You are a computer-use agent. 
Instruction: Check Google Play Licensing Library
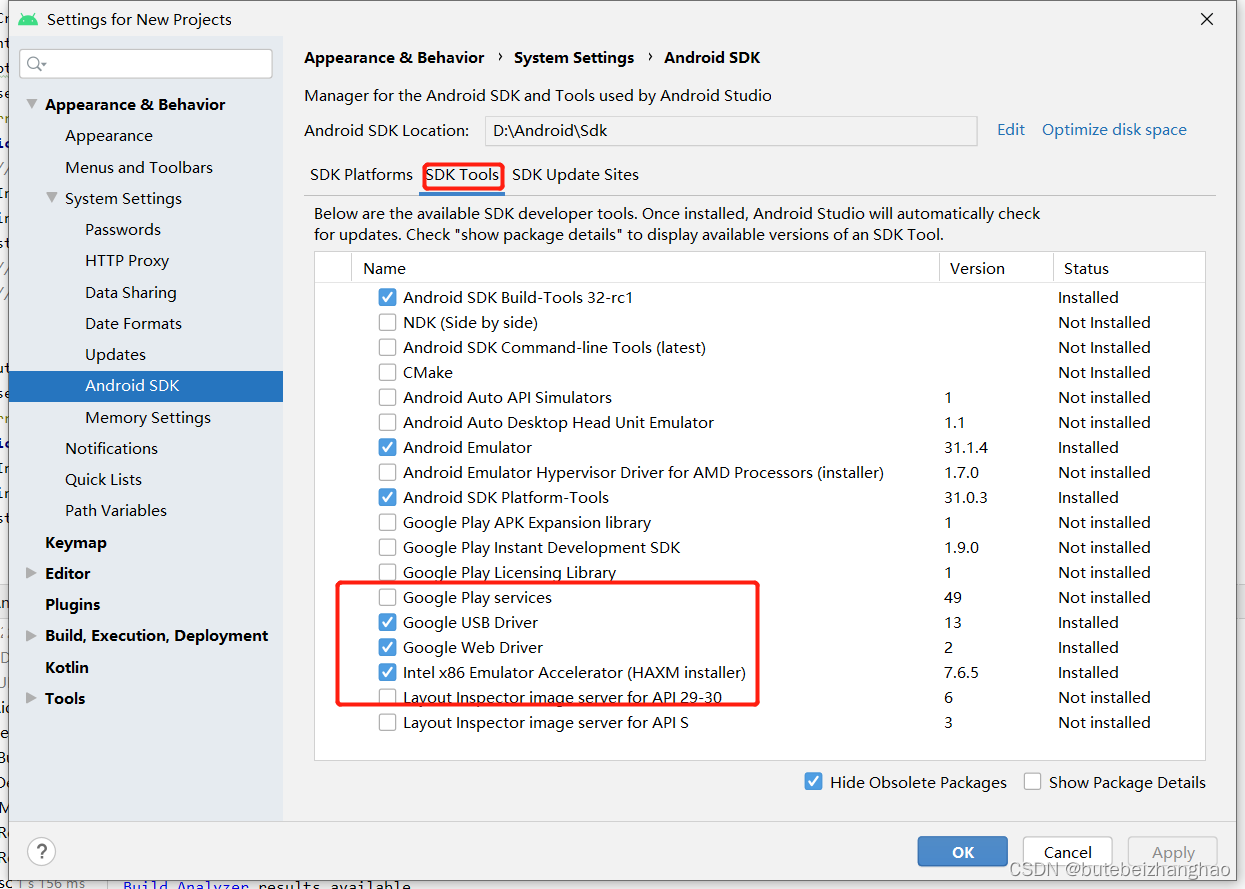coord(387,572)
